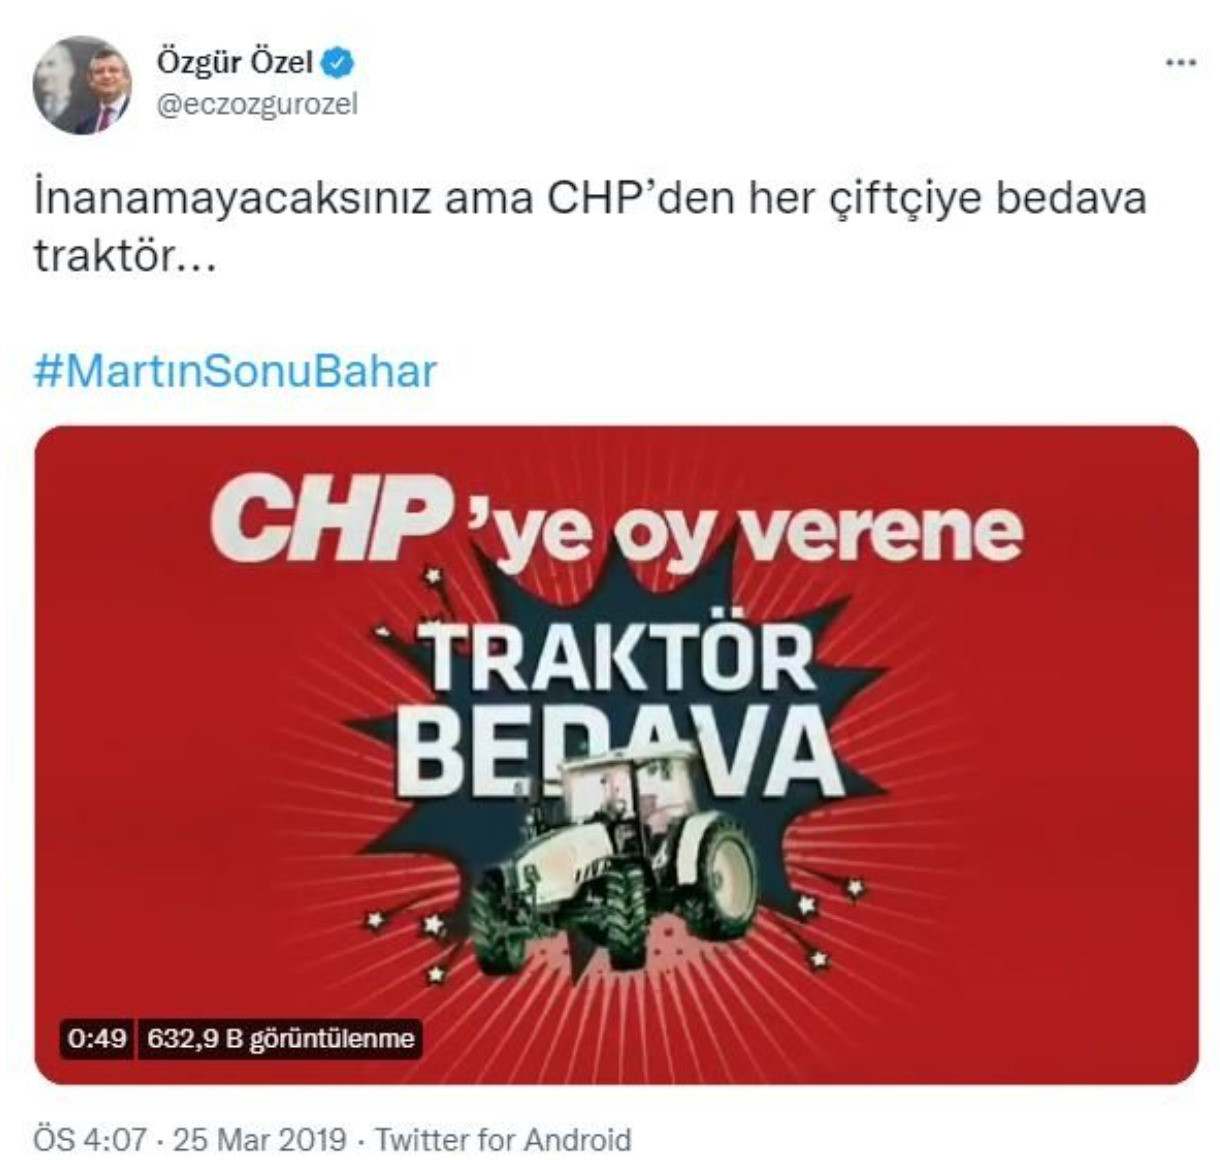Image resolution: width=1220 pixels, height=1160 pixels.
Task: Open the three-dot more options menu
Action: click(x=1181, y=63)
